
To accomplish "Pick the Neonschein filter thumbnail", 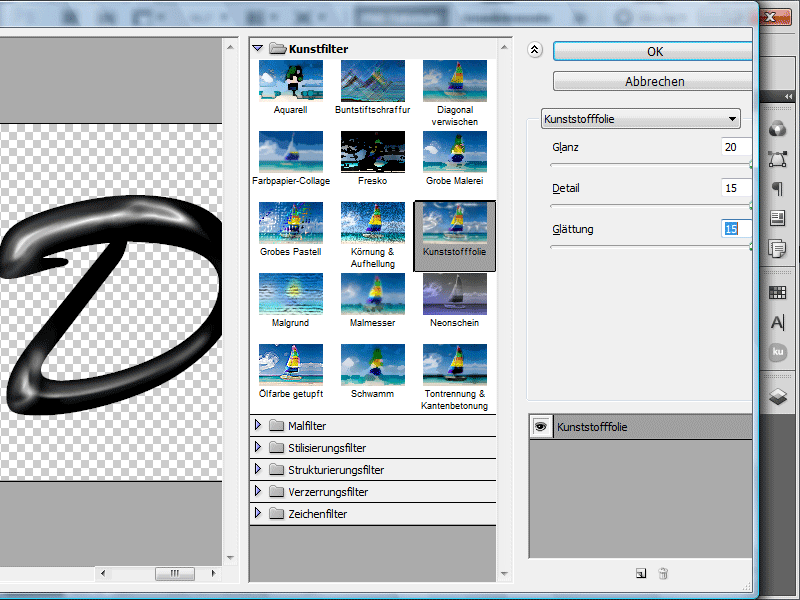I will click(455, 294).
